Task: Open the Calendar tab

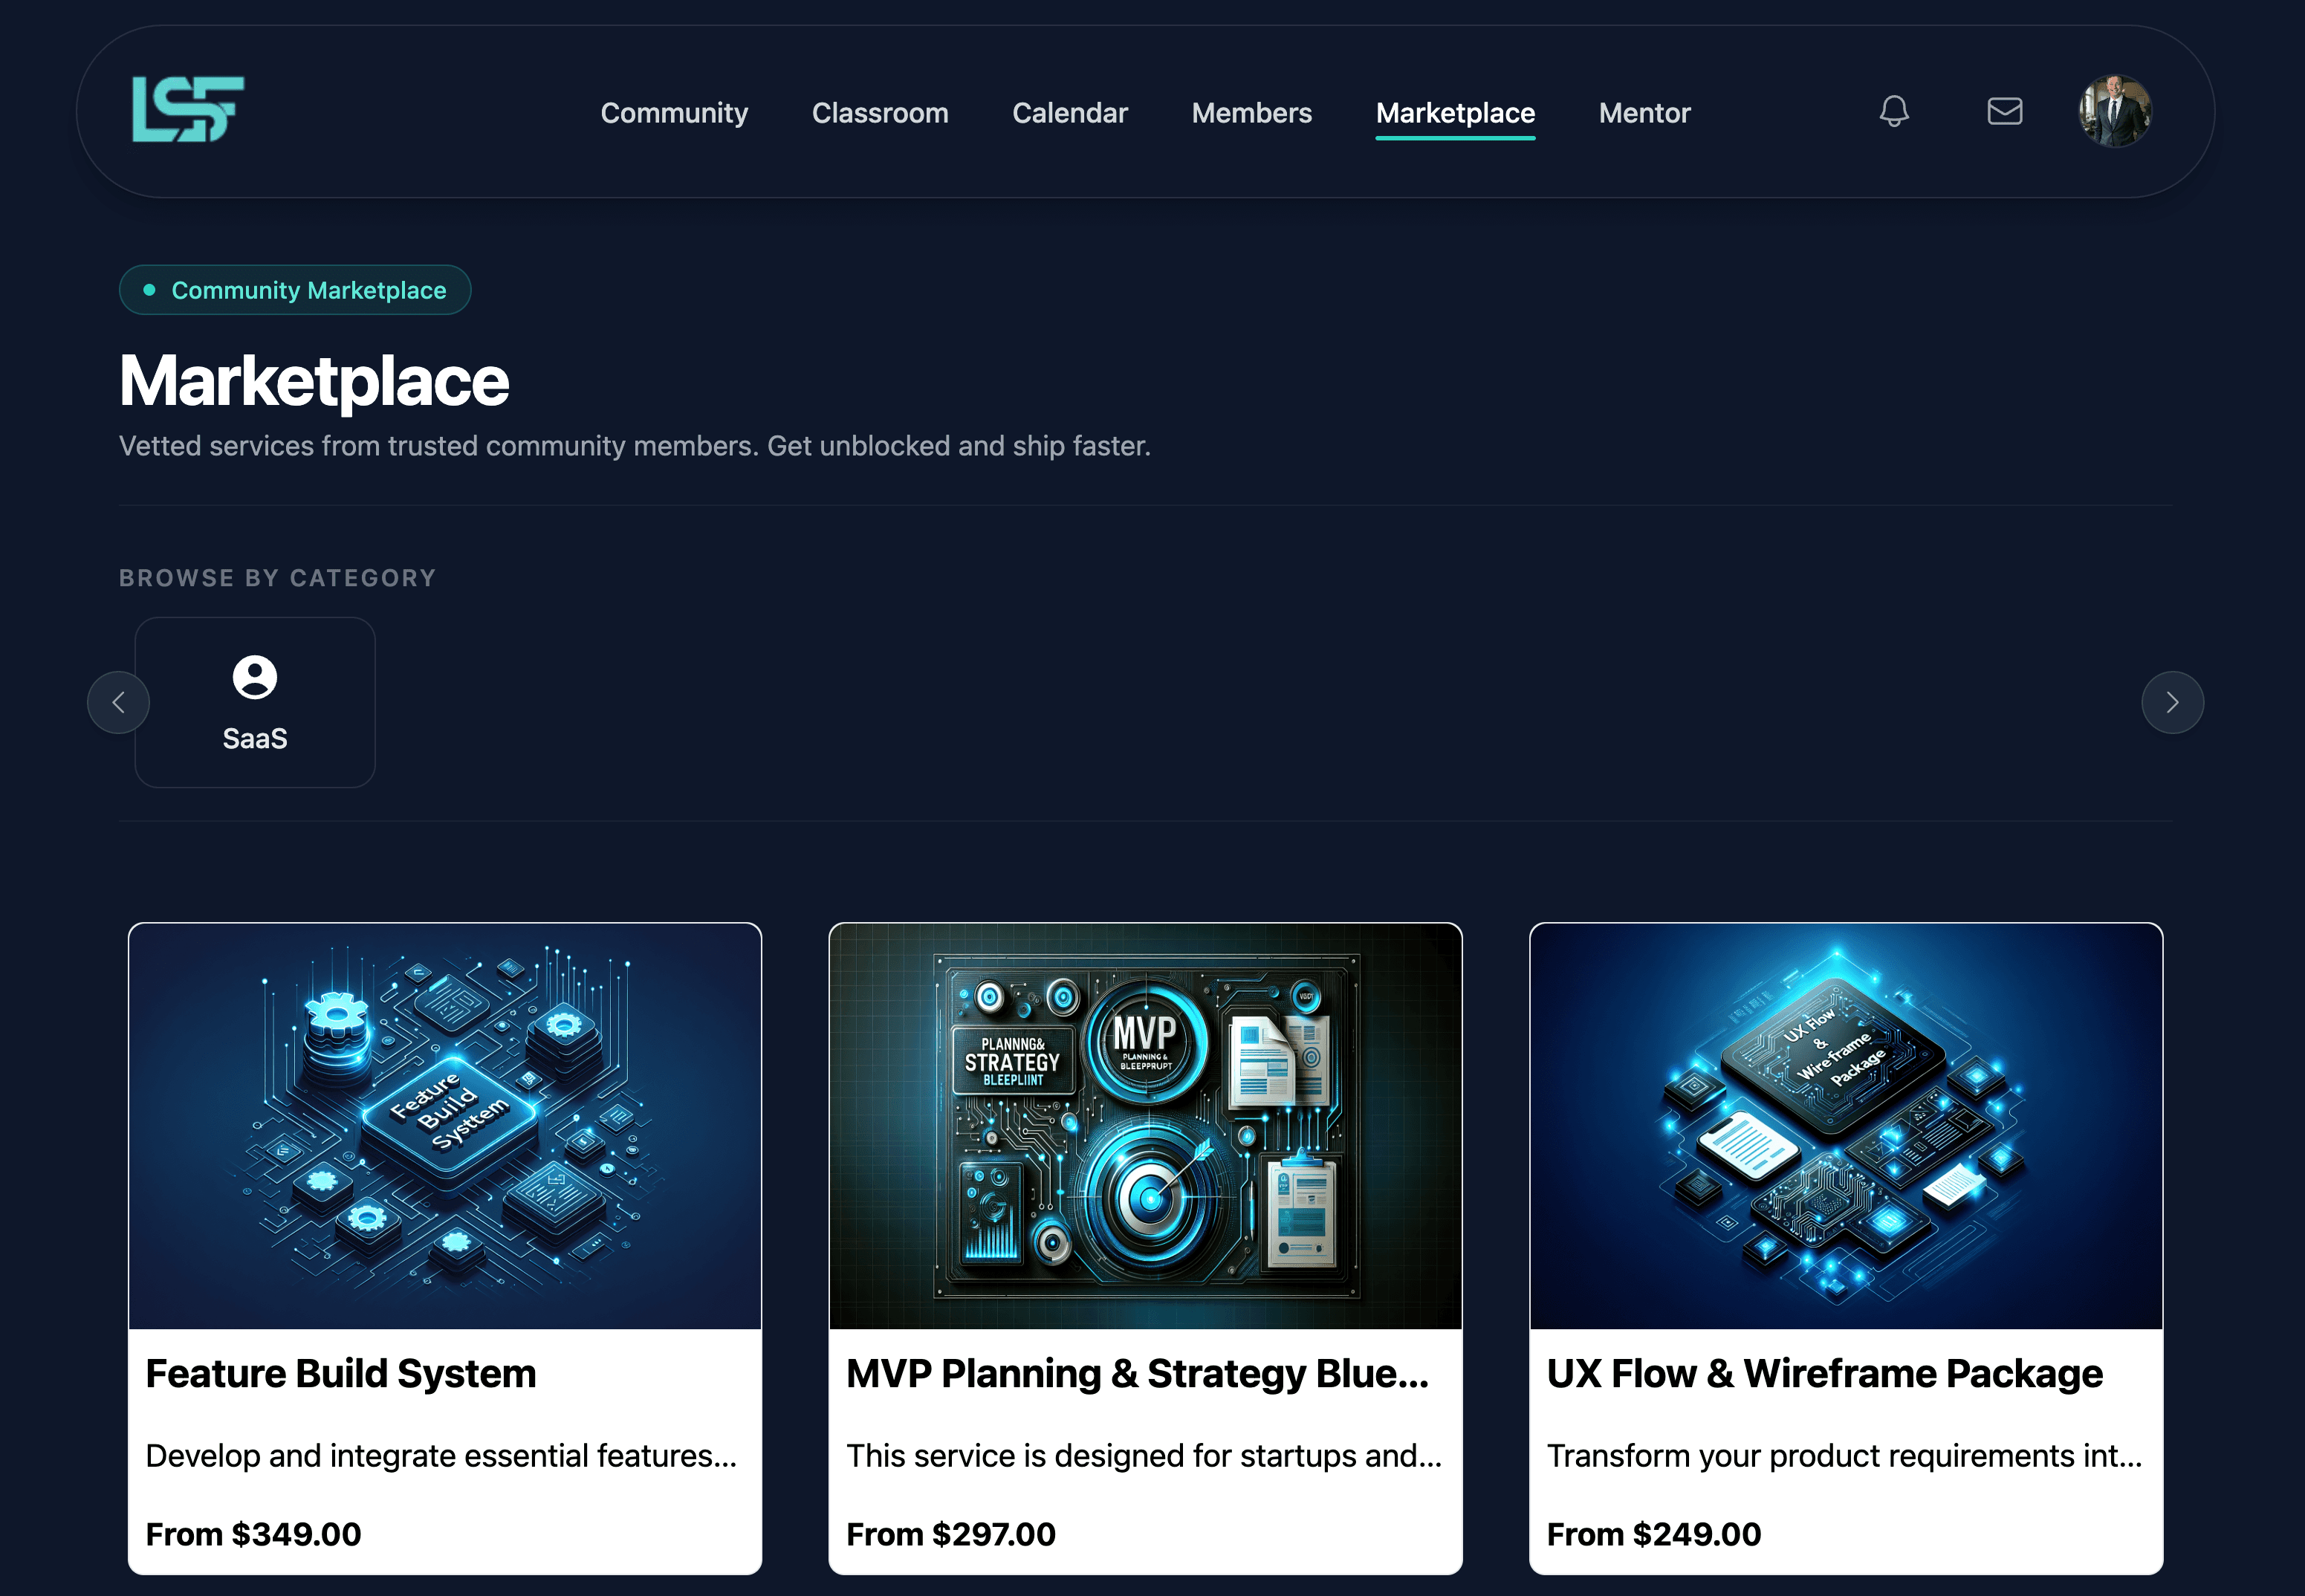Action: [1070, 113]
